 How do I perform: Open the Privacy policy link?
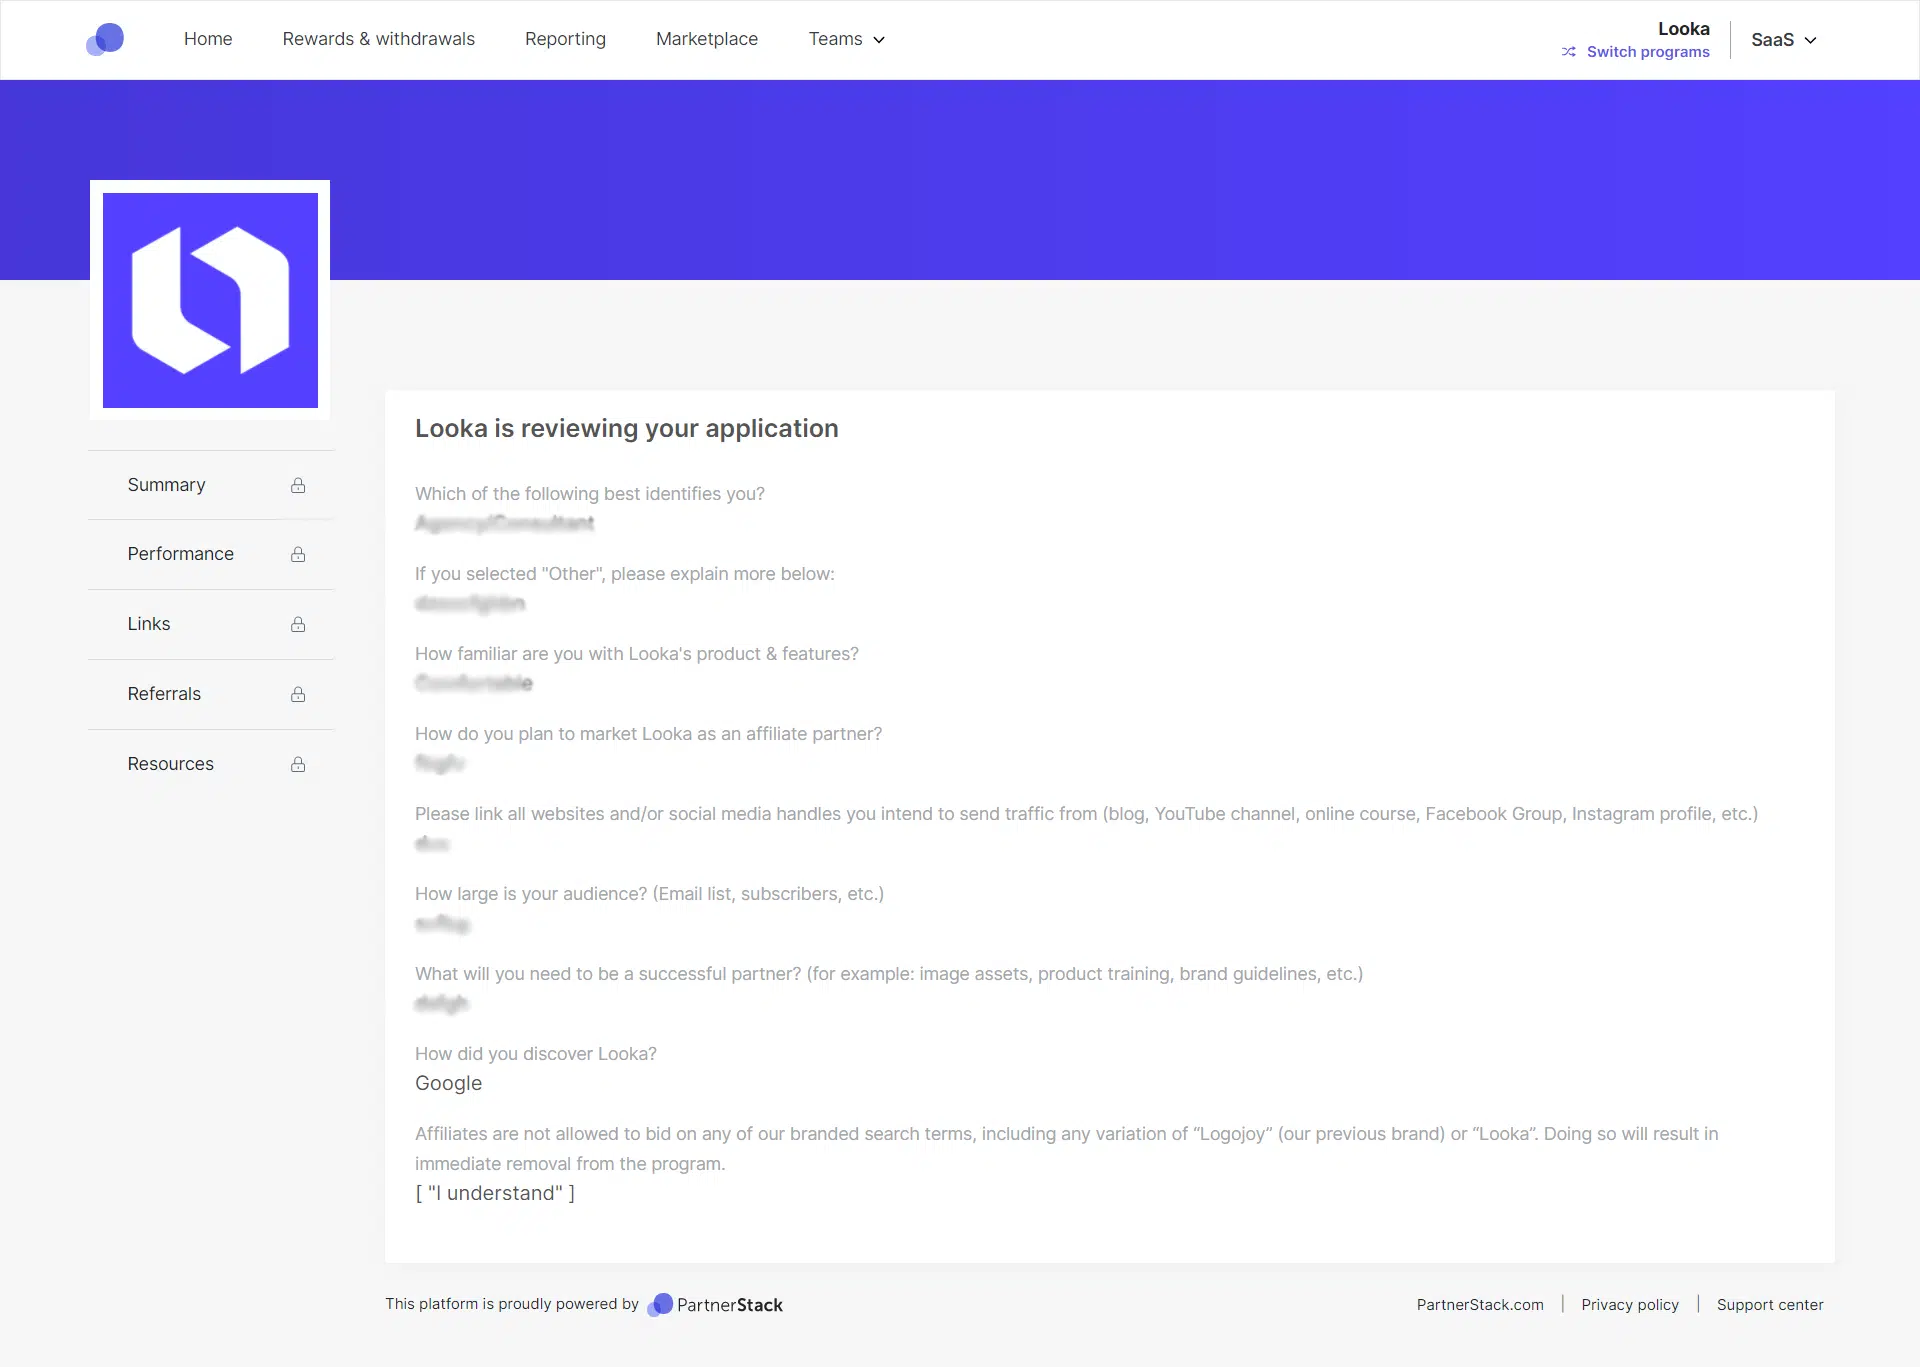click(1630, 1305)
